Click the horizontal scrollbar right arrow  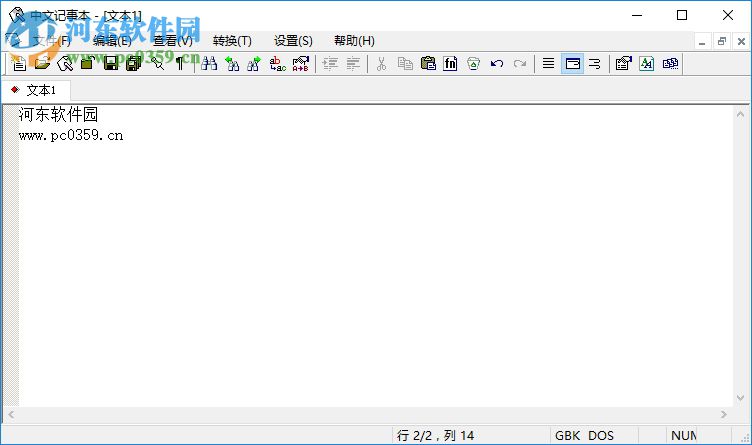[724, 414]
